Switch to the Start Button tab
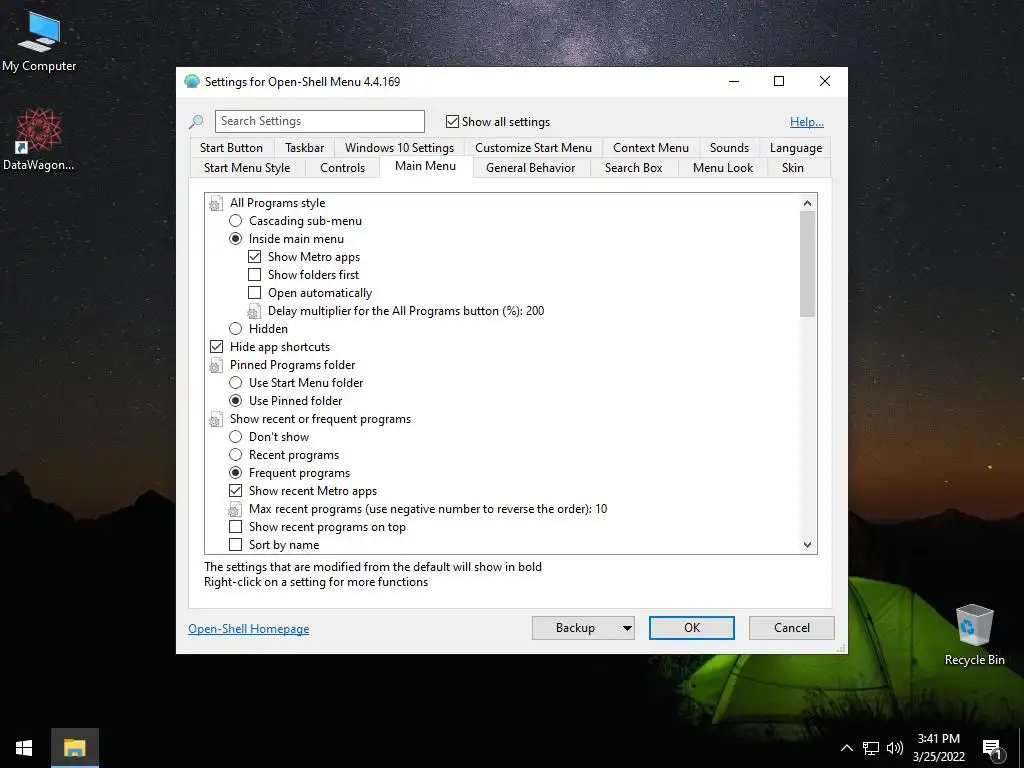 231,148
